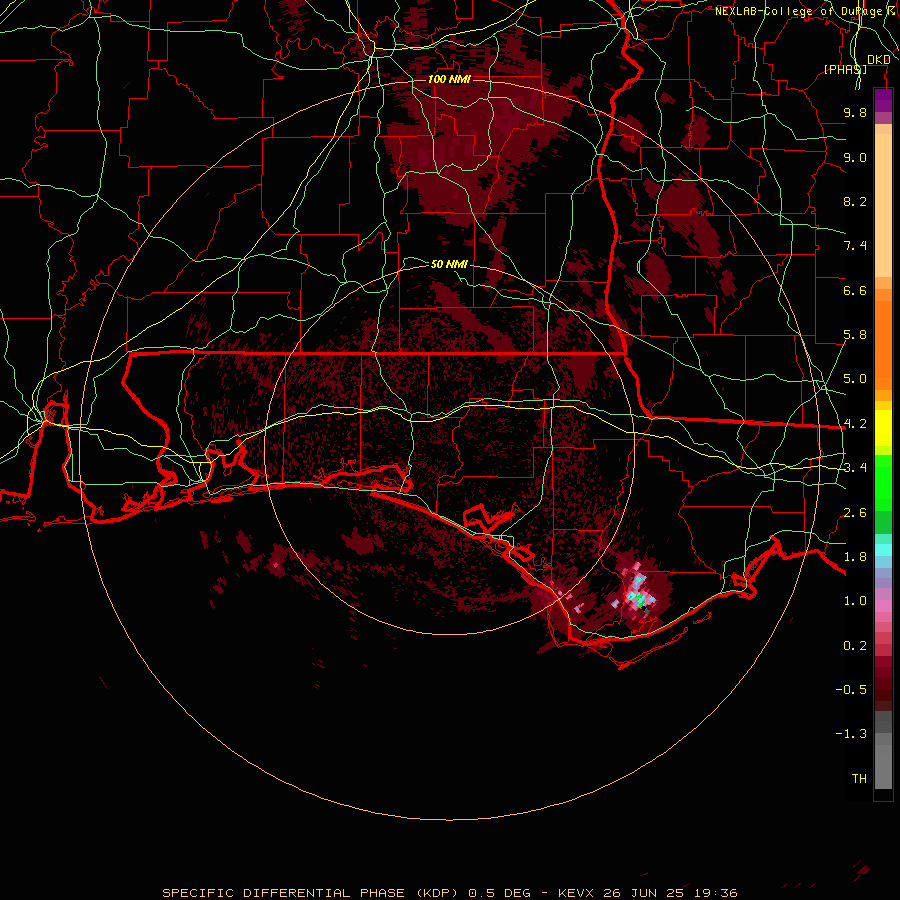Click the 7.4 scale value
This screenshot has height=900, width=900.
coord(855,246)
